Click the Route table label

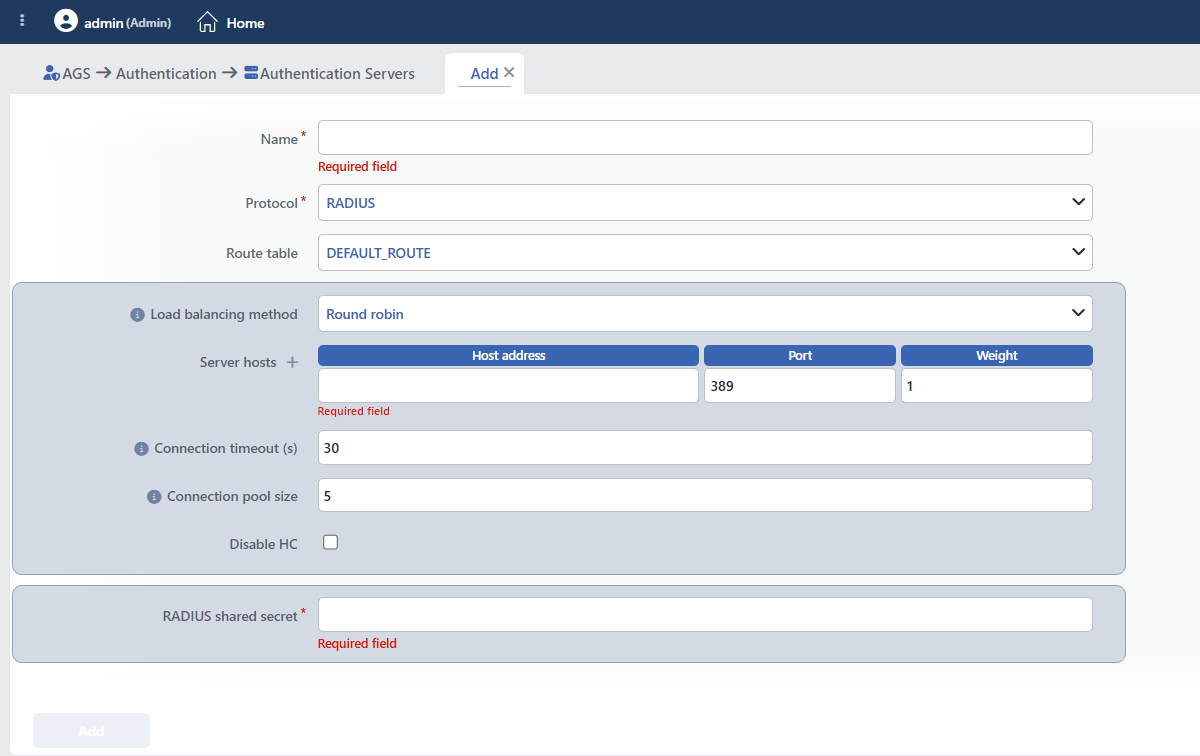(x=262, y=253)
